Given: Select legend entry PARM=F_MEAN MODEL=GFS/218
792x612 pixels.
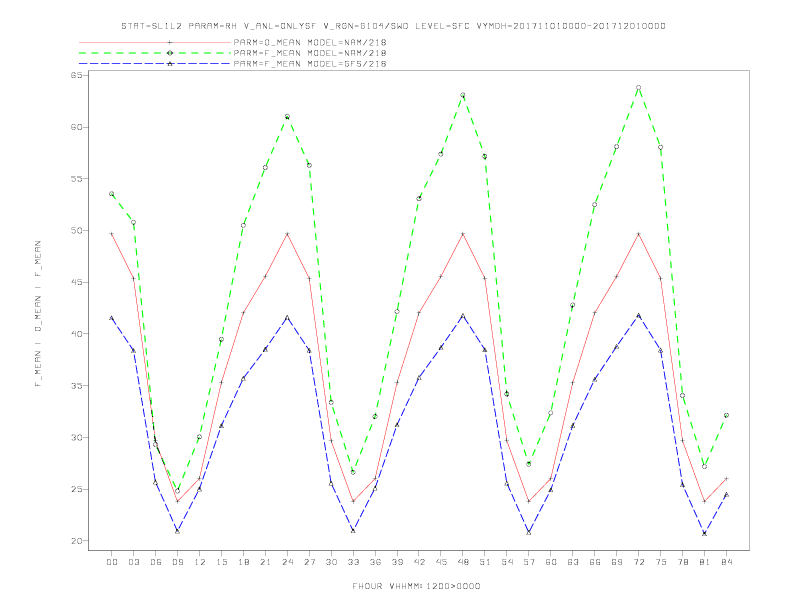Looking at the screenshot, I should coord(310,64).
